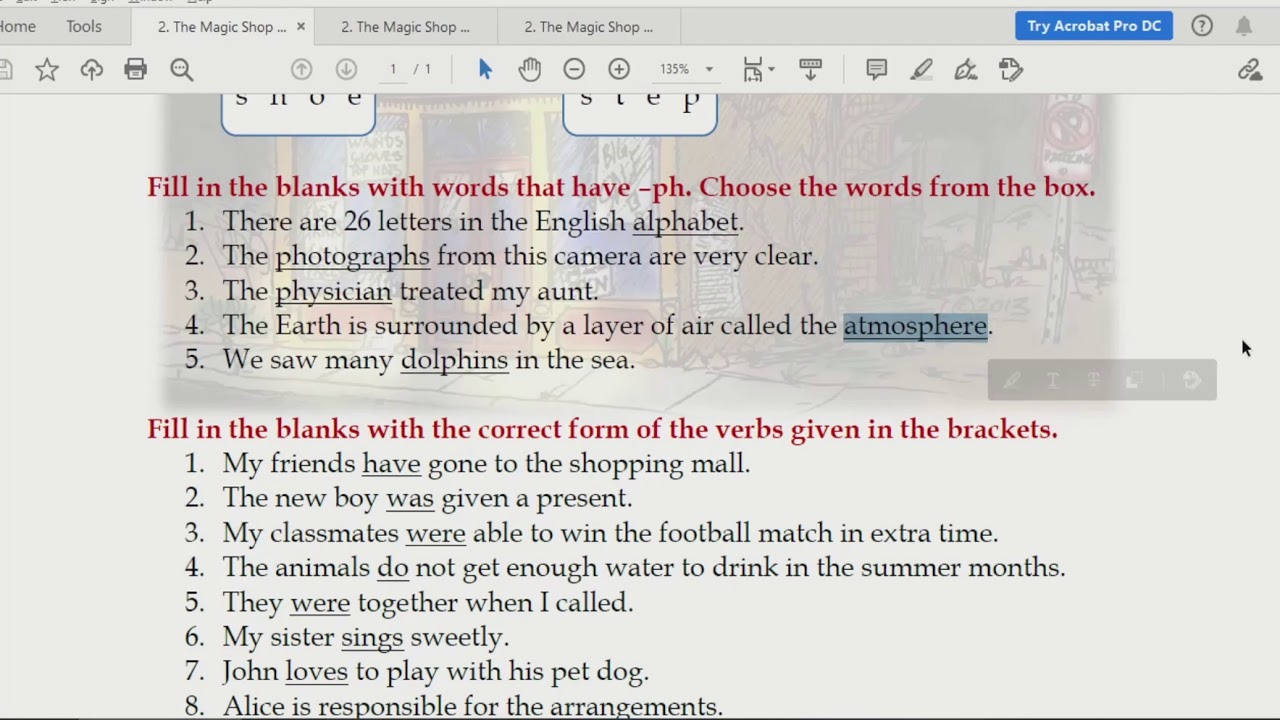1280x720 pixels.
Task: Open find text with the magnifier icon
Action: [181, 69]
